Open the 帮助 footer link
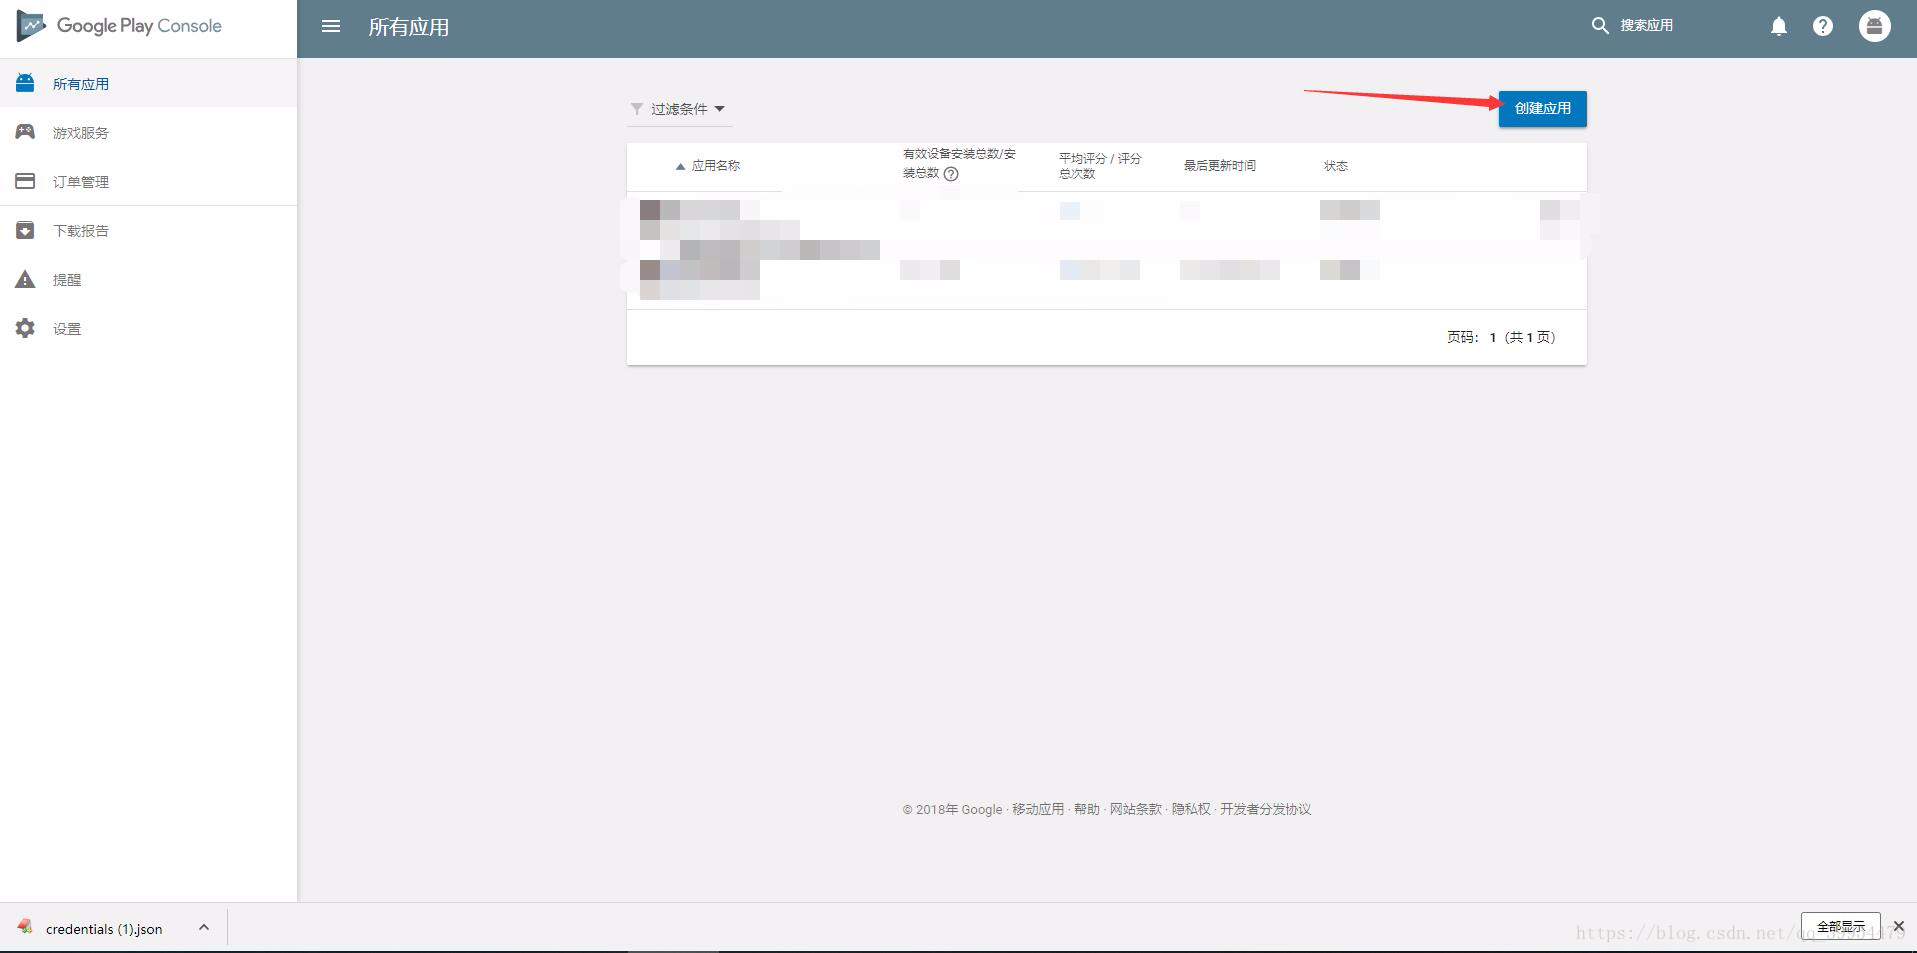 [x=1087, y=809]
